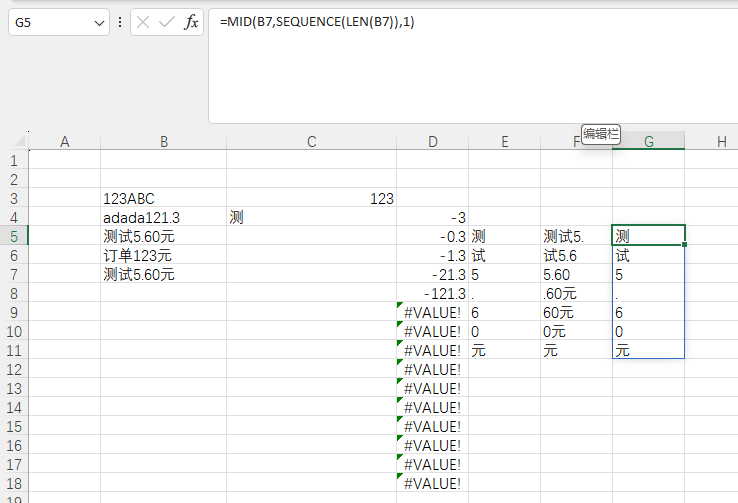Image resolution: width=738 pixels, height=503 pixels.
Task: Click cell E7 containing 5
Action: [x=505, y=274]
